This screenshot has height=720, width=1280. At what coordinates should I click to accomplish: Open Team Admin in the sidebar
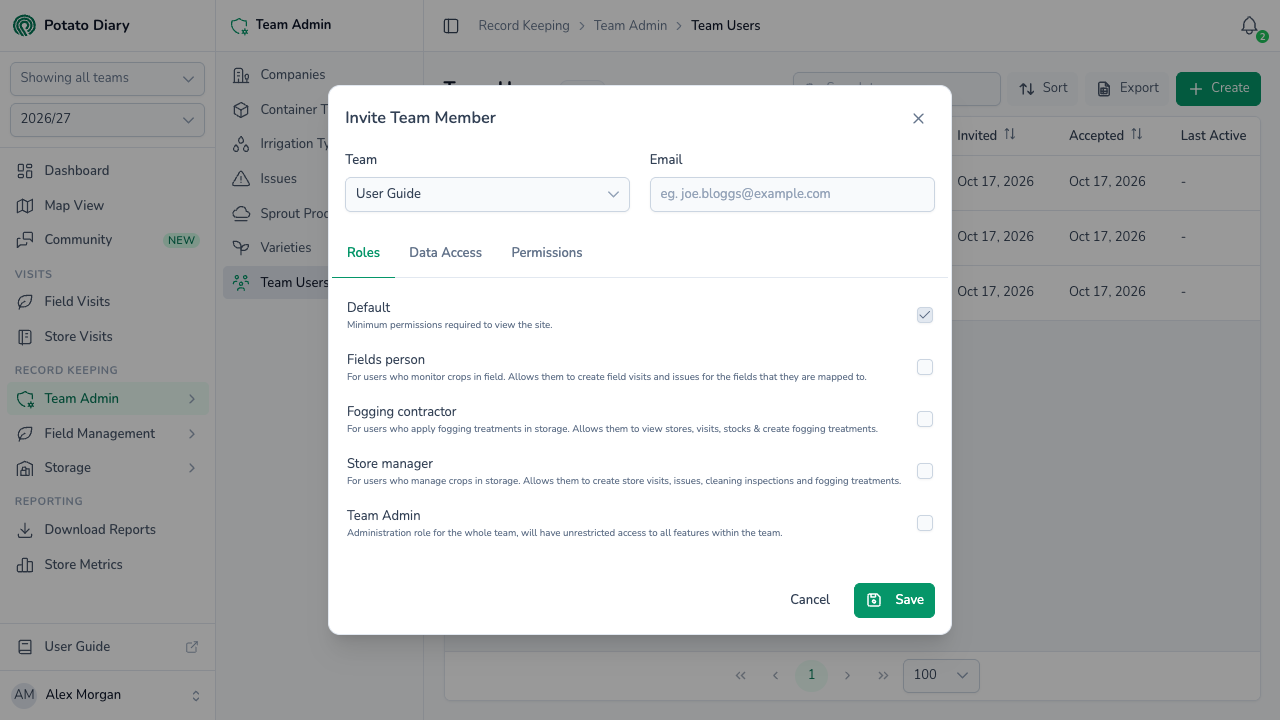(x=107, y=399)
